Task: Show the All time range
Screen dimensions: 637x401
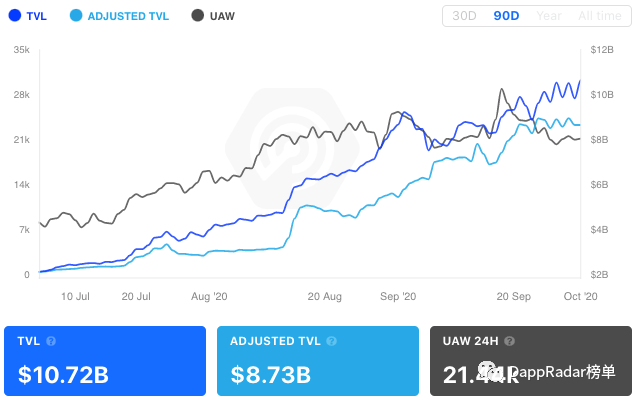Action: [x=599, y=16]
